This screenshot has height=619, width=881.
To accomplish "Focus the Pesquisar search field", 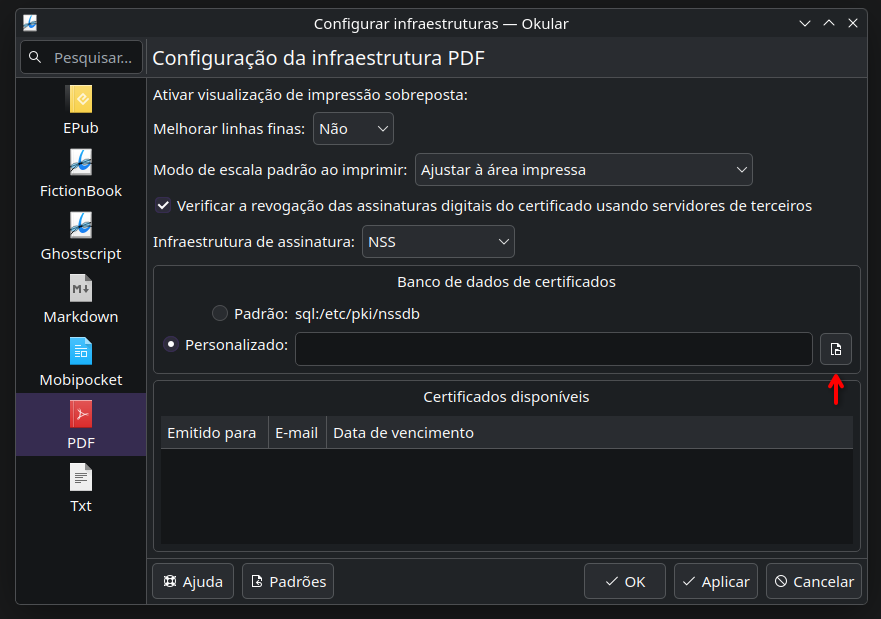I will tap(81, 57).
